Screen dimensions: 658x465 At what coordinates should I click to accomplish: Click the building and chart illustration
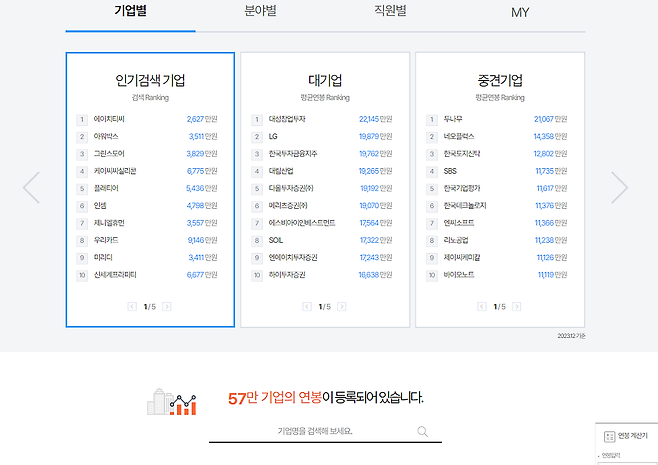171,401
